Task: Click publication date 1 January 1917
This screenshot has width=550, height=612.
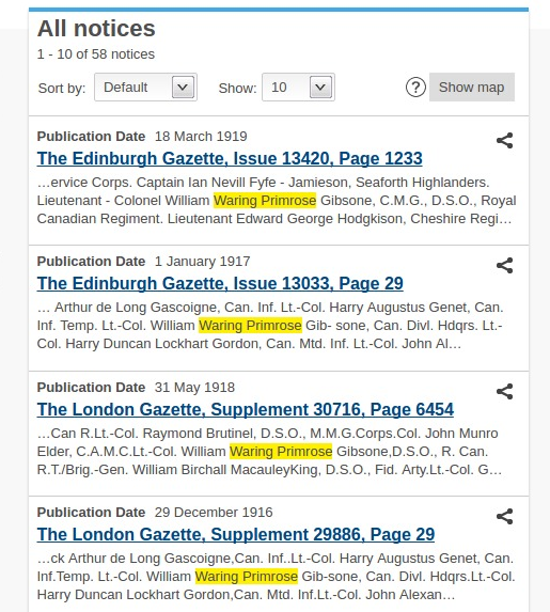Action: pos(202,261)
